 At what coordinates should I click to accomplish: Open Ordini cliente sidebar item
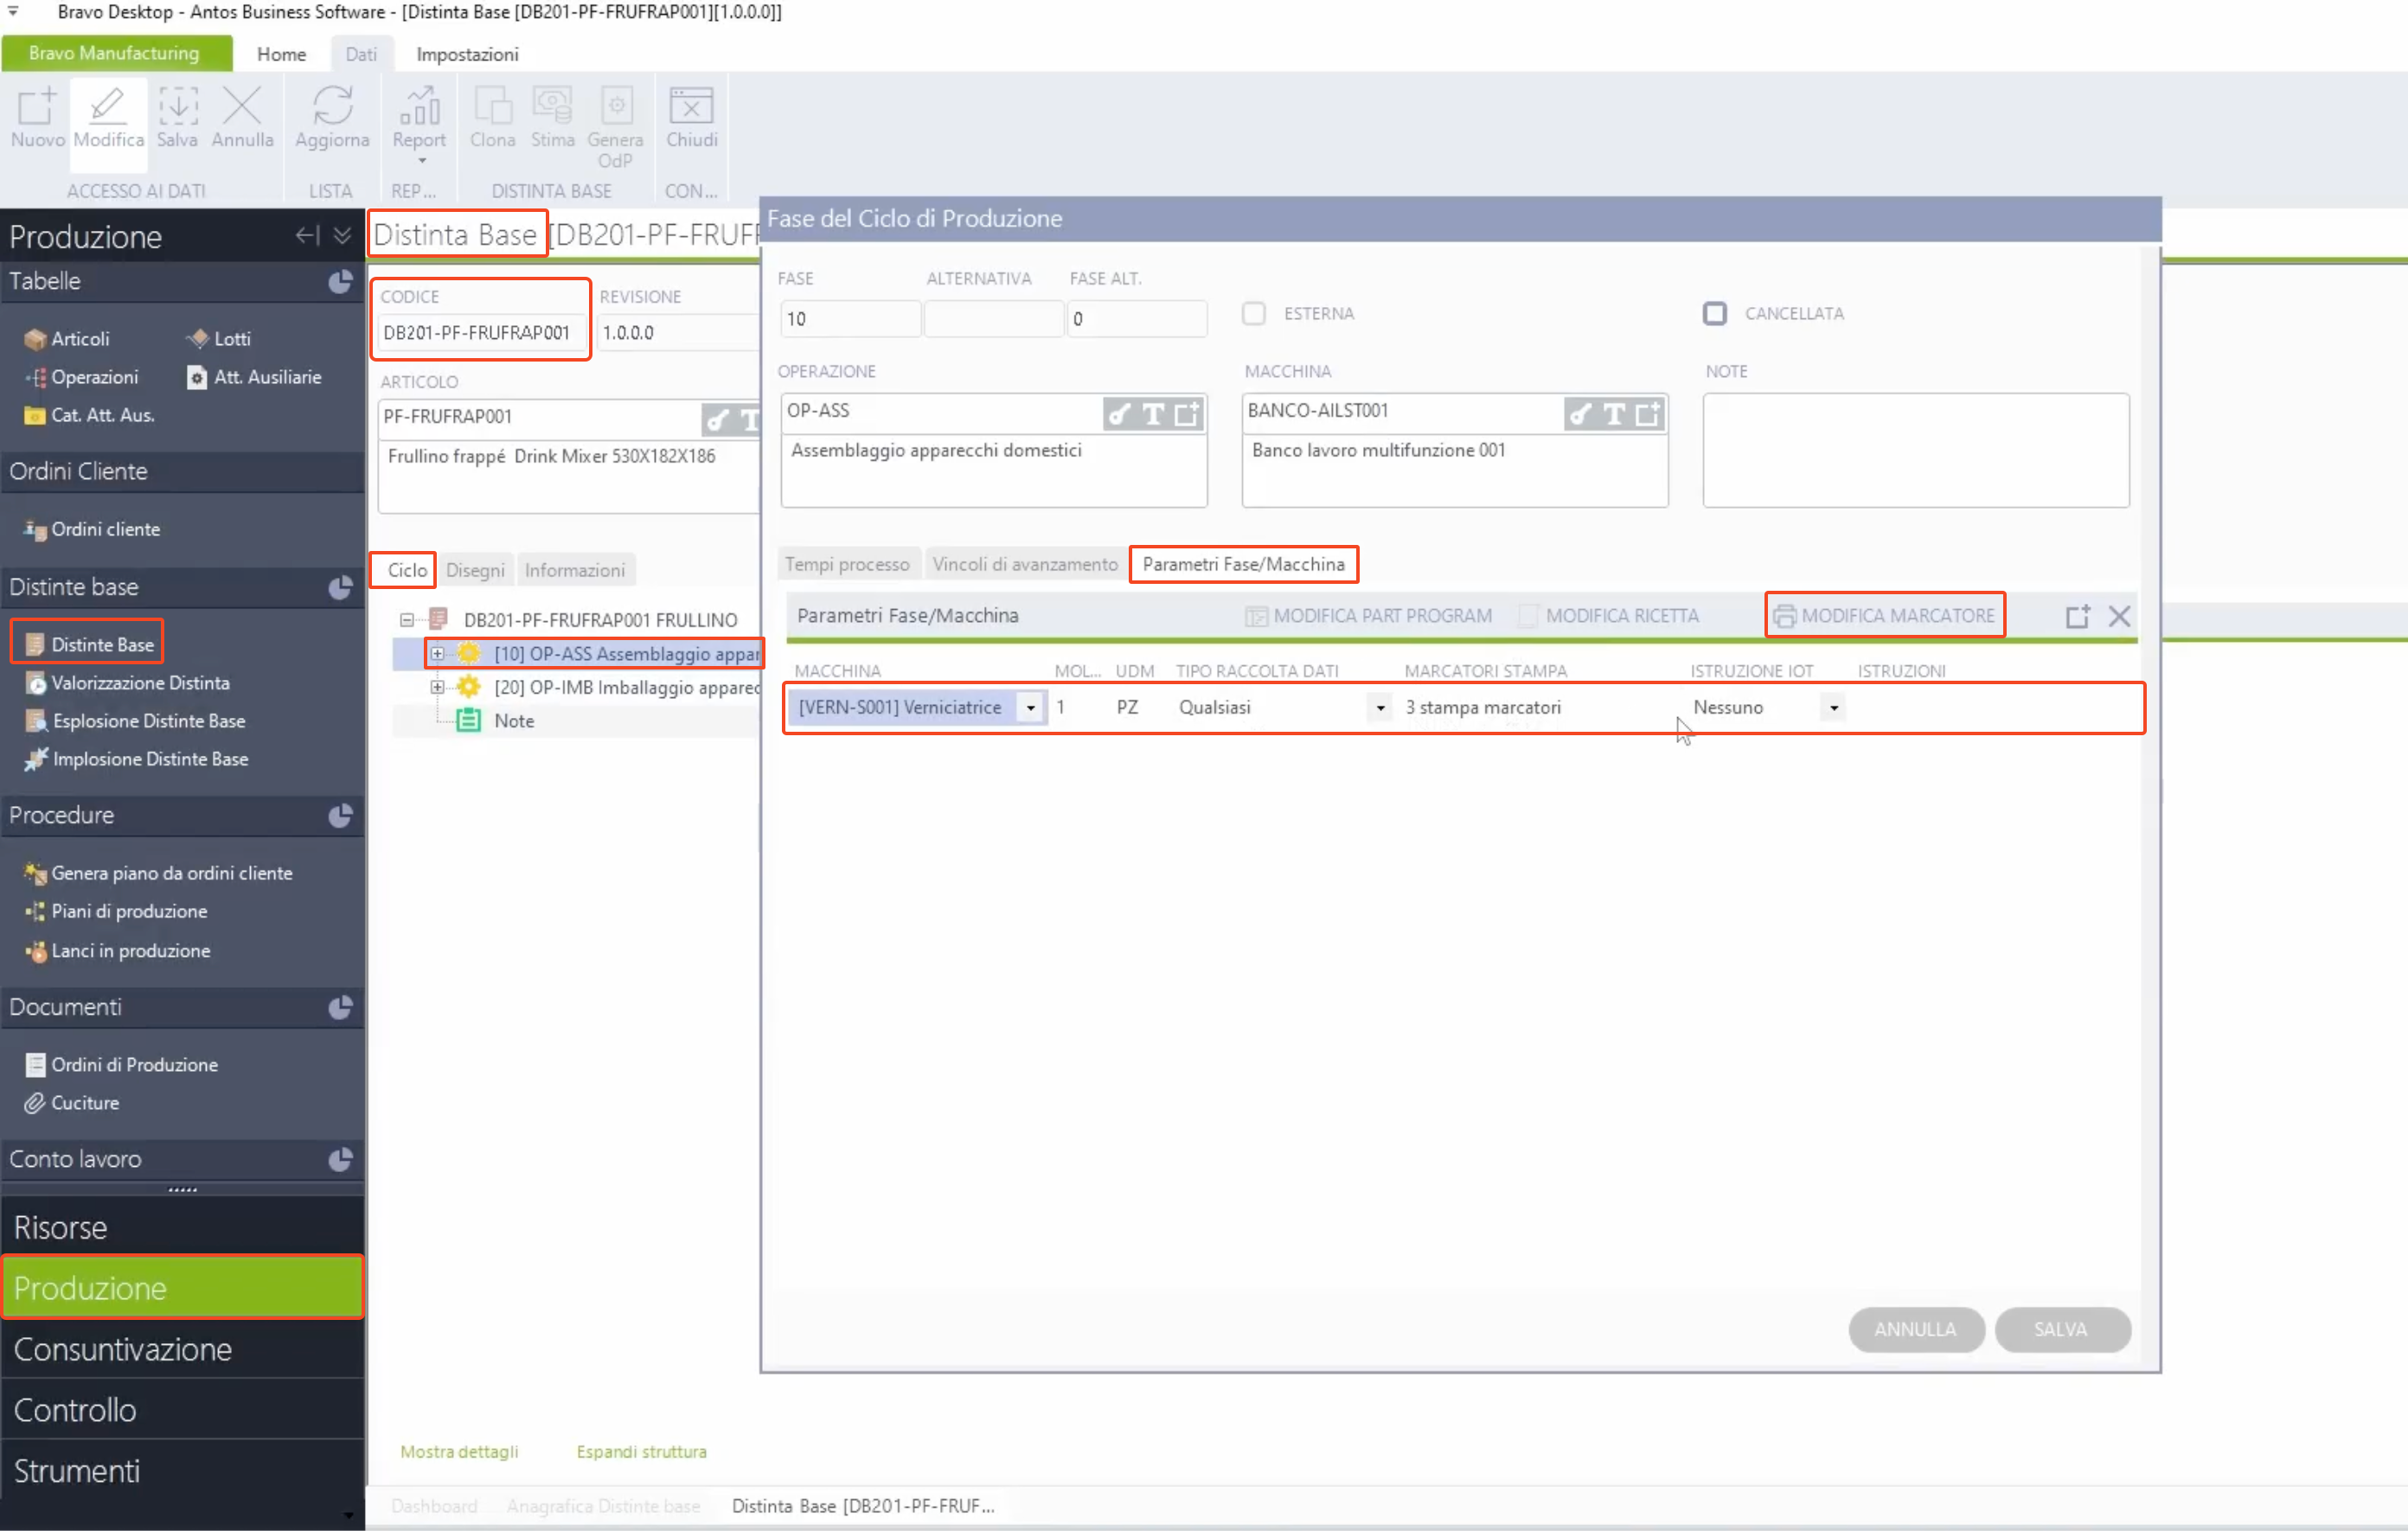pos(92,529)
